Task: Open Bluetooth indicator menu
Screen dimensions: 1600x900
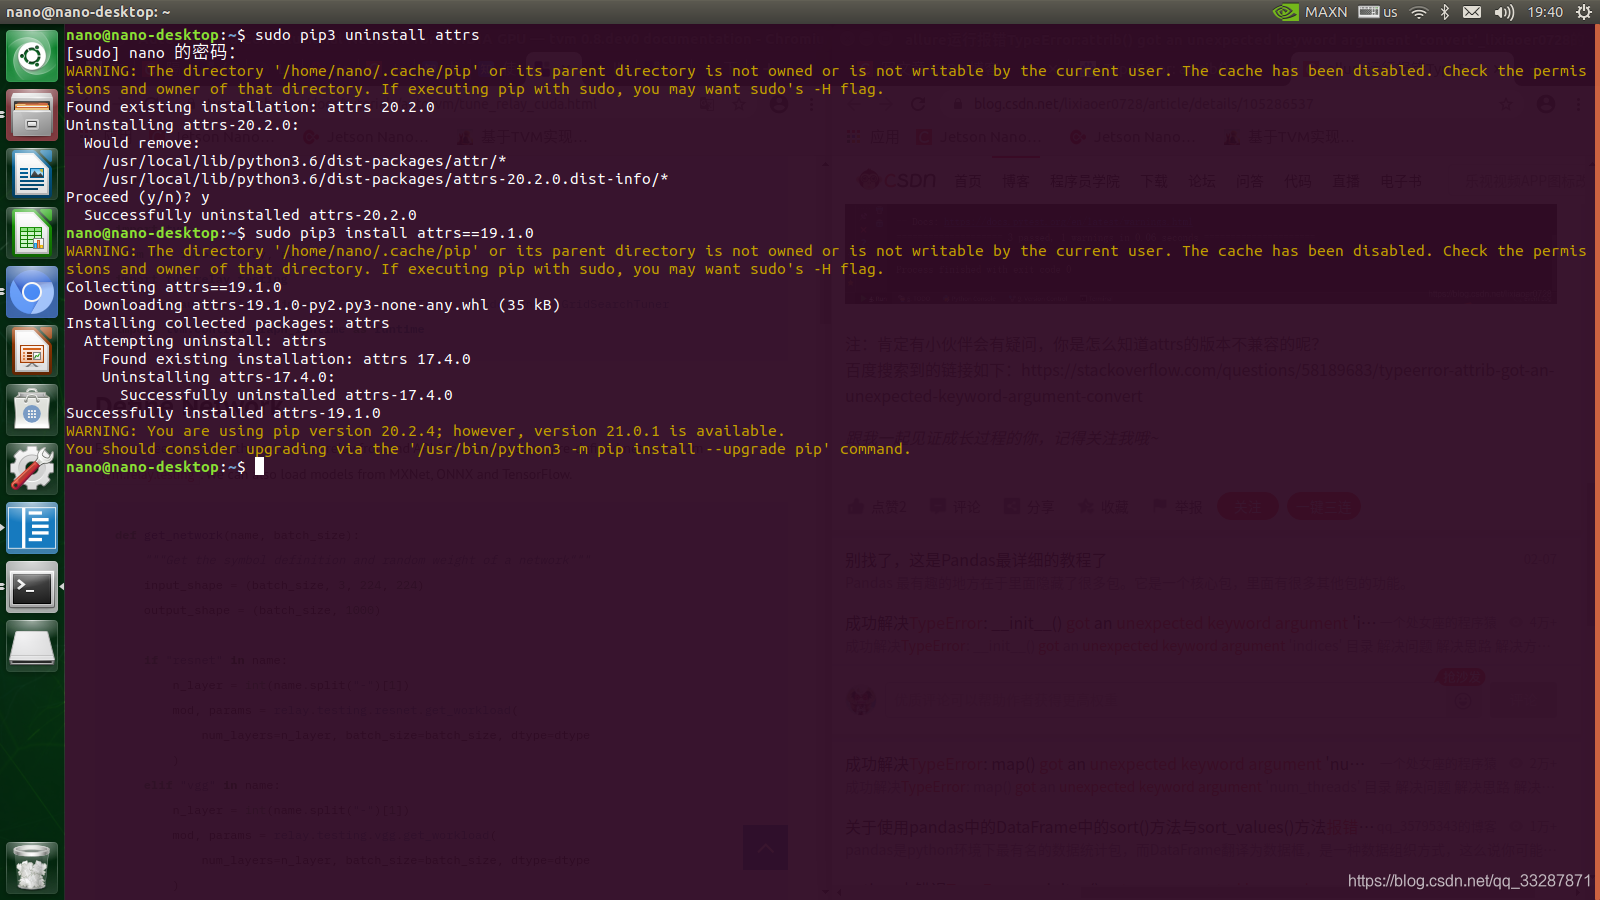Action: pyautogui.click(x=1445, y=12)
